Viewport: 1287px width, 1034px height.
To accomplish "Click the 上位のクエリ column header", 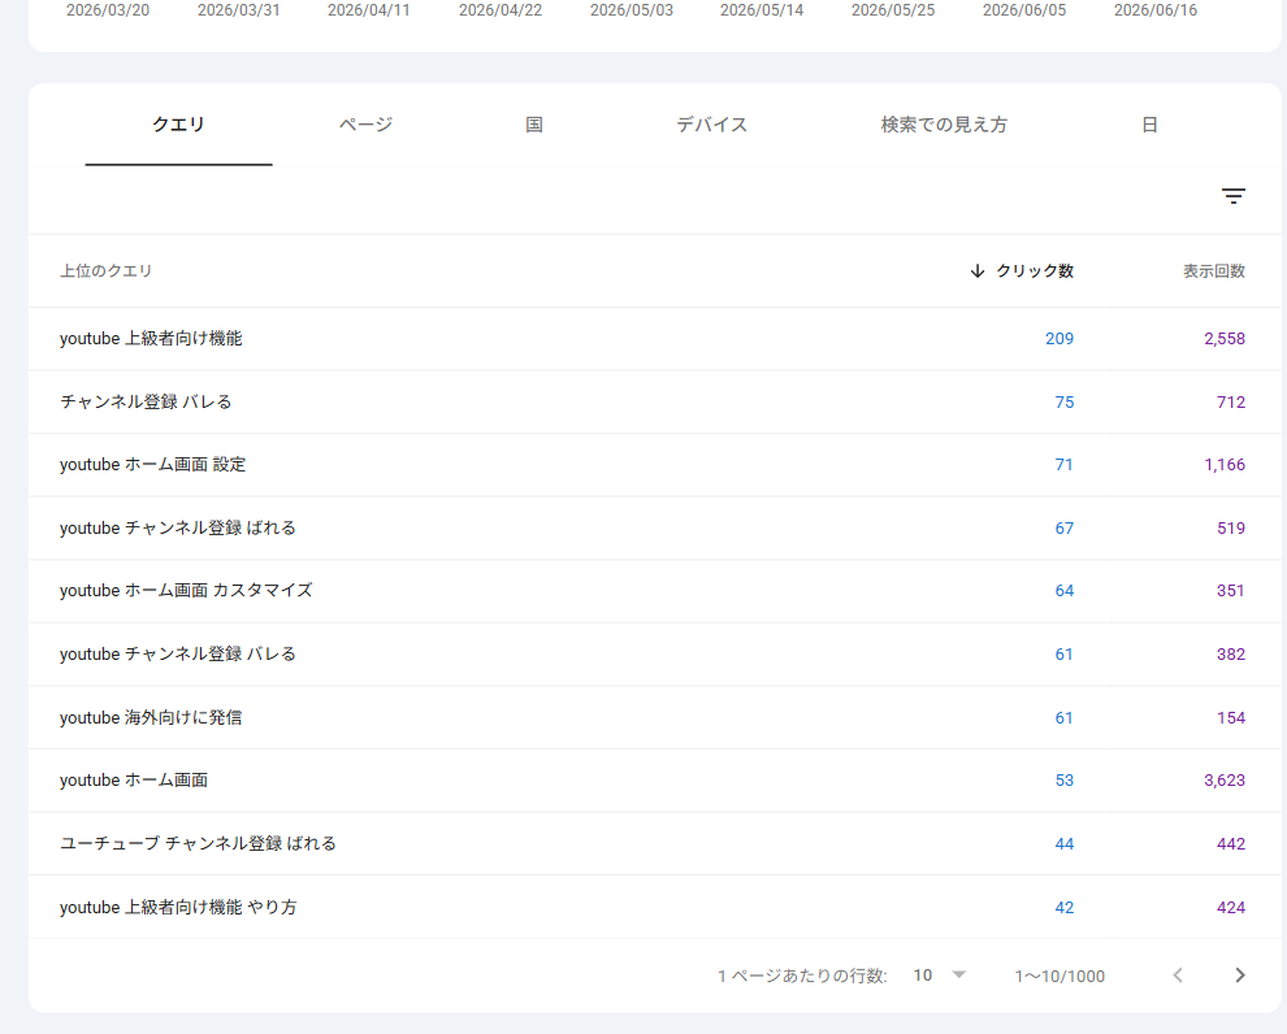I will 106,271.
